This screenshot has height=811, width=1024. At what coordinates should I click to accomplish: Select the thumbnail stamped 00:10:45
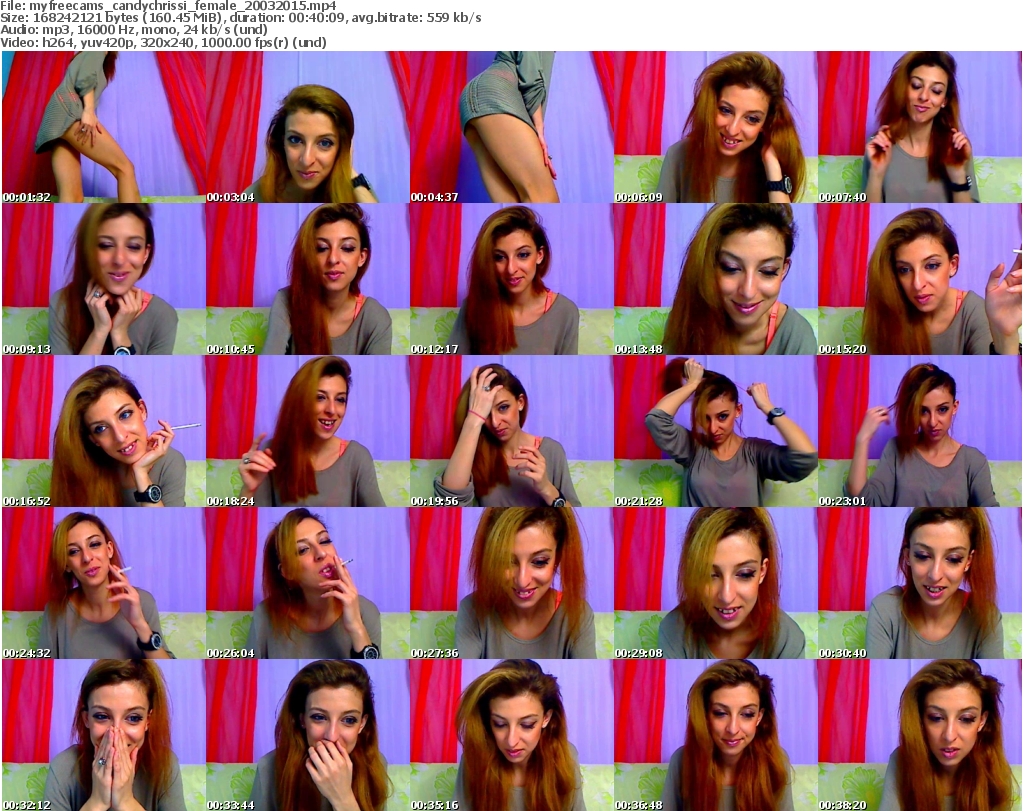coord(308,279)
